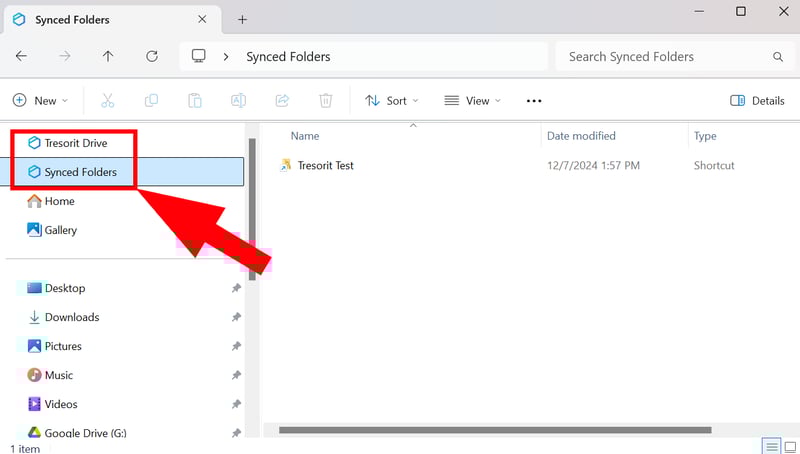Go forward with the right arrow
800x454 pixels.
[65, 56]
